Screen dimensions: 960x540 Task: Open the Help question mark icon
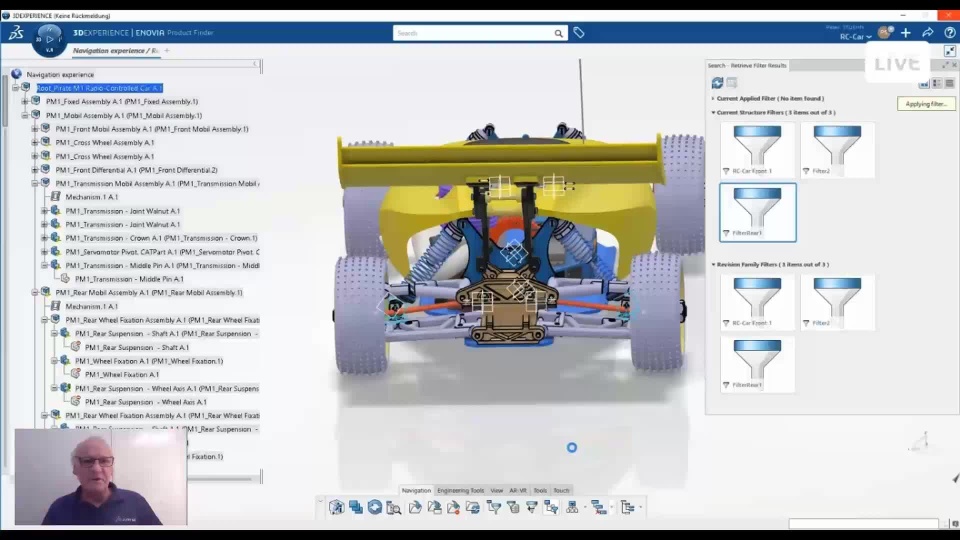coord(950,33)
